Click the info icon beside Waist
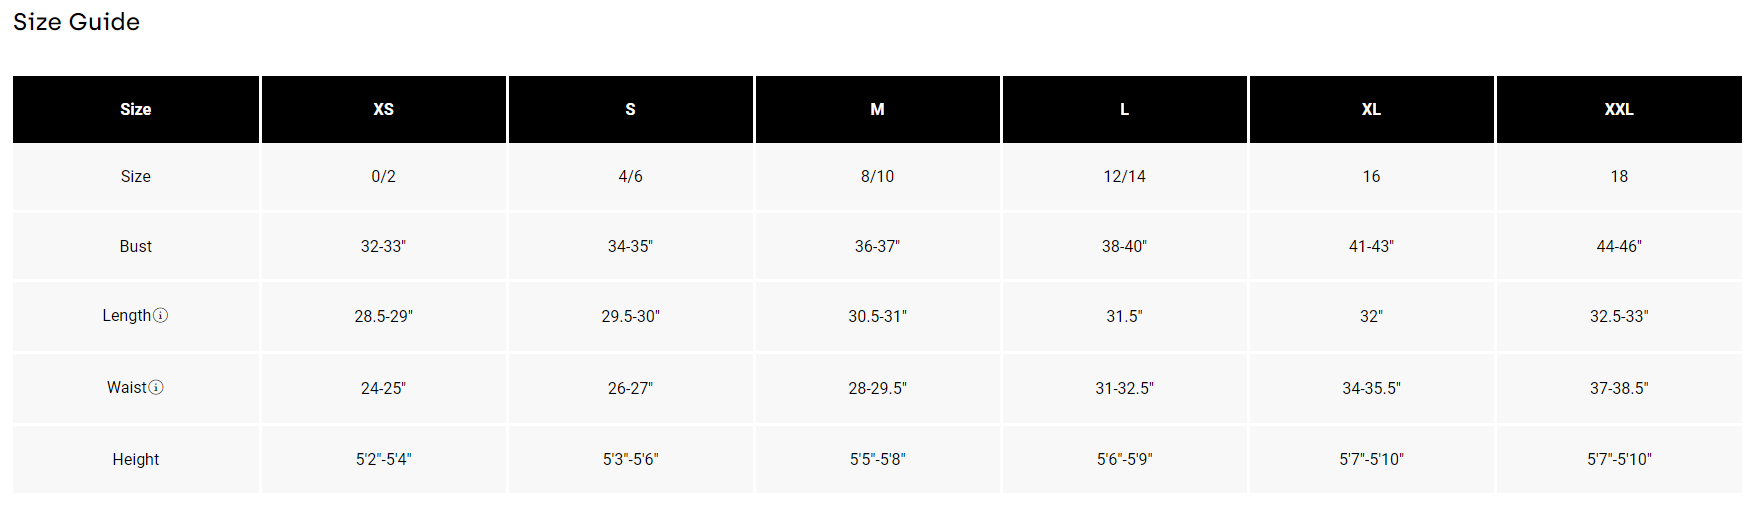The width and height of the screenshot is (1762, 513). [x=156, y=387]
